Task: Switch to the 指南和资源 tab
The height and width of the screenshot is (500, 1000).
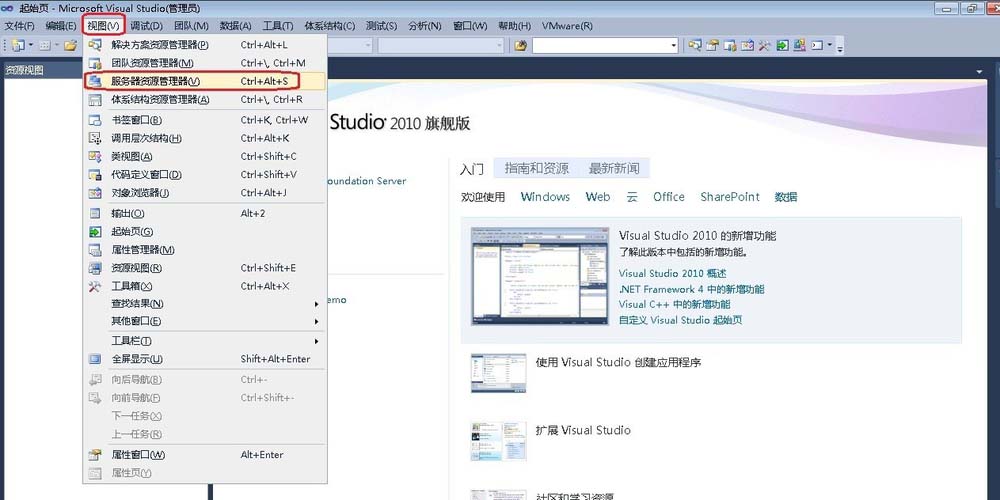Action: coord(537,168)
